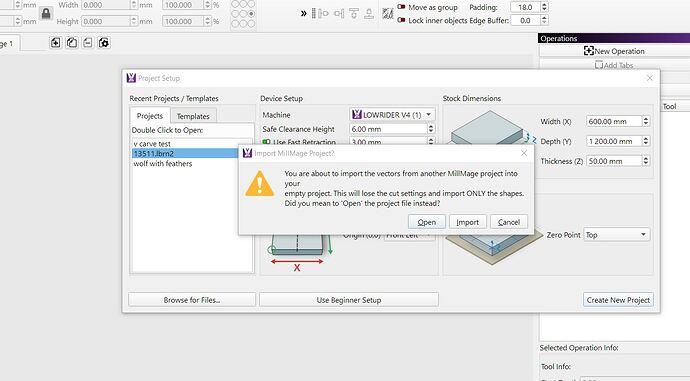The image size is (690, 381).
Task: Increase the Thickness (Z) stepper value
Action: pyautogui.click(x=646, y=159)
